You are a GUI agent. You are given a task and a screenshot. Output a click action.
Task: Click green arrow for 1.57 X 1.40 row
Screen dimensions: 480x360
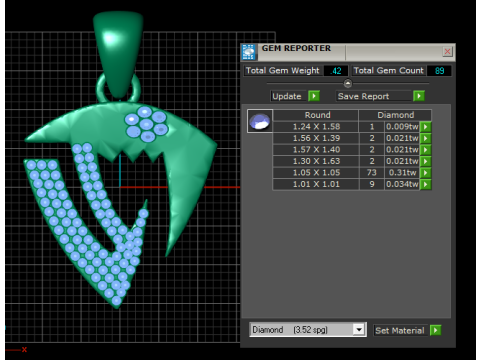[x=425, y=150]
